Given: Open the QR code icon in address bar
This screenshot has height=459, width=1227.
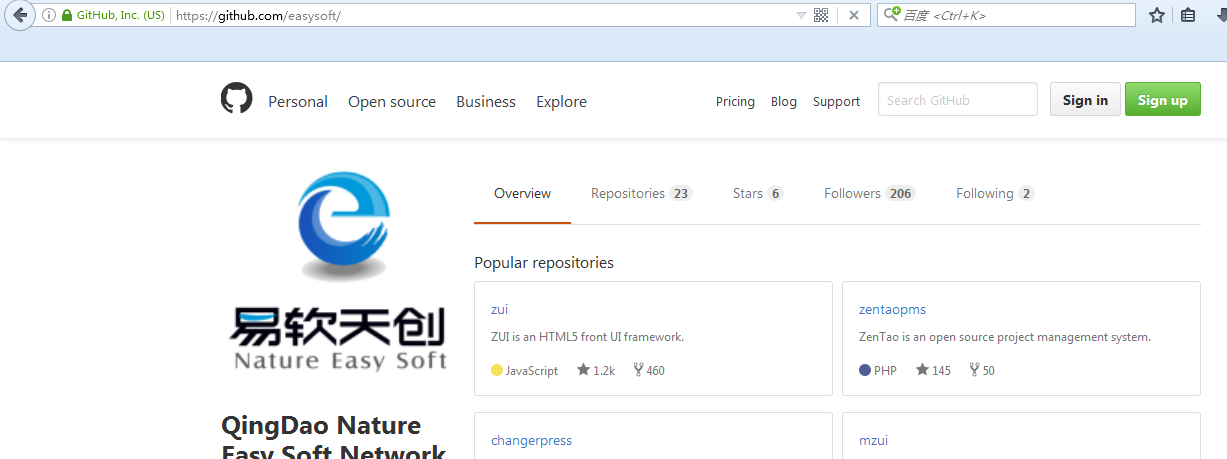Looking at the screenshot, I should pyautogui.click(x=821, y=15).
